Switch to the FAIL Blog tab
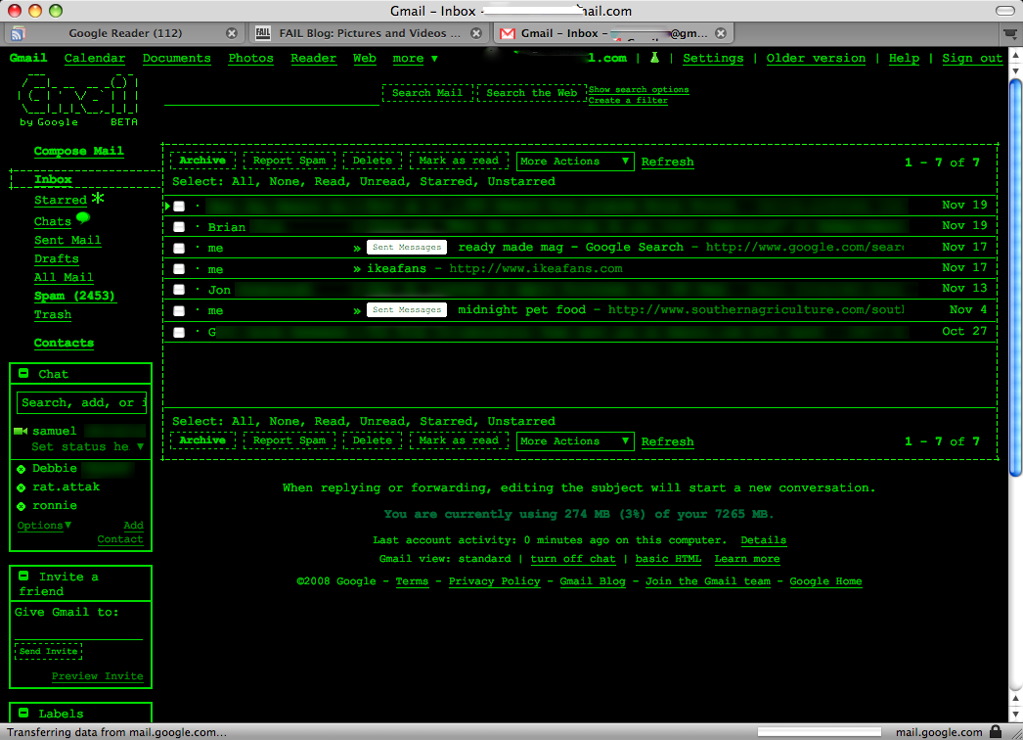The height and width of the screenshot is (740, 1023). pos(369,33)
